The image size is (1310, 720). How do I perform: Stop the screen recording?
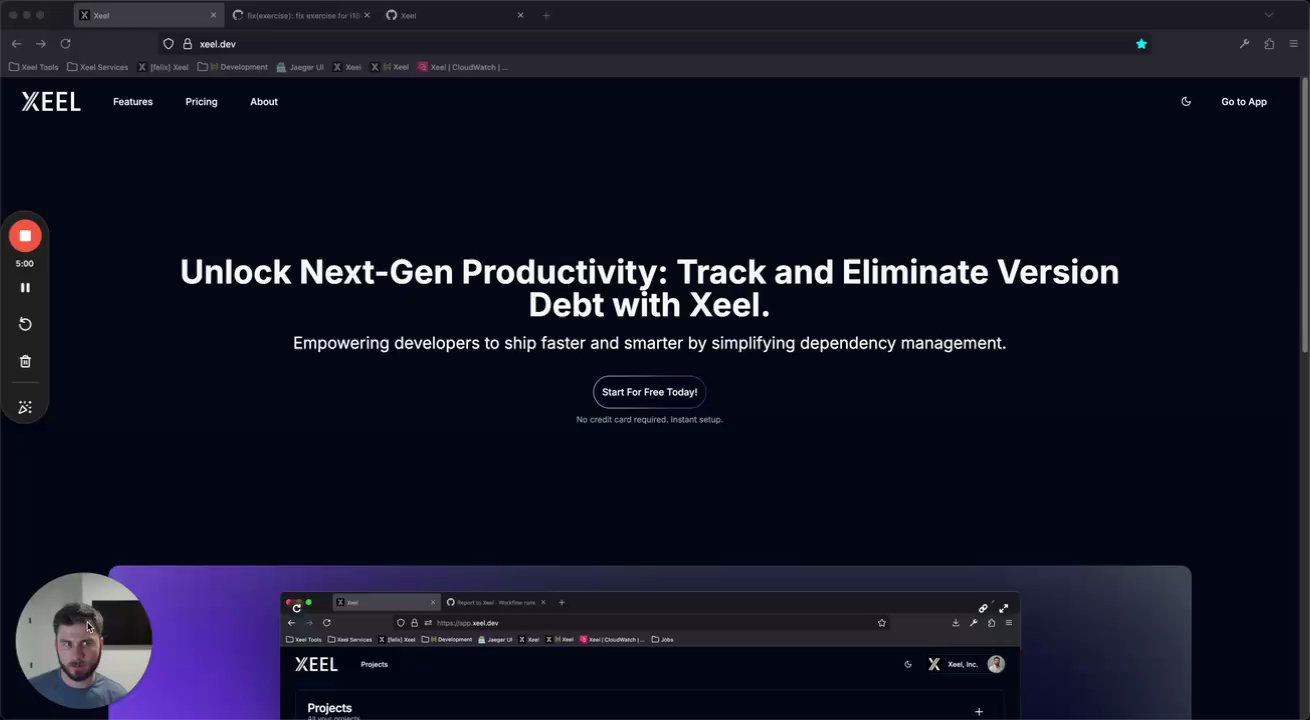click(x=25, y=236)
